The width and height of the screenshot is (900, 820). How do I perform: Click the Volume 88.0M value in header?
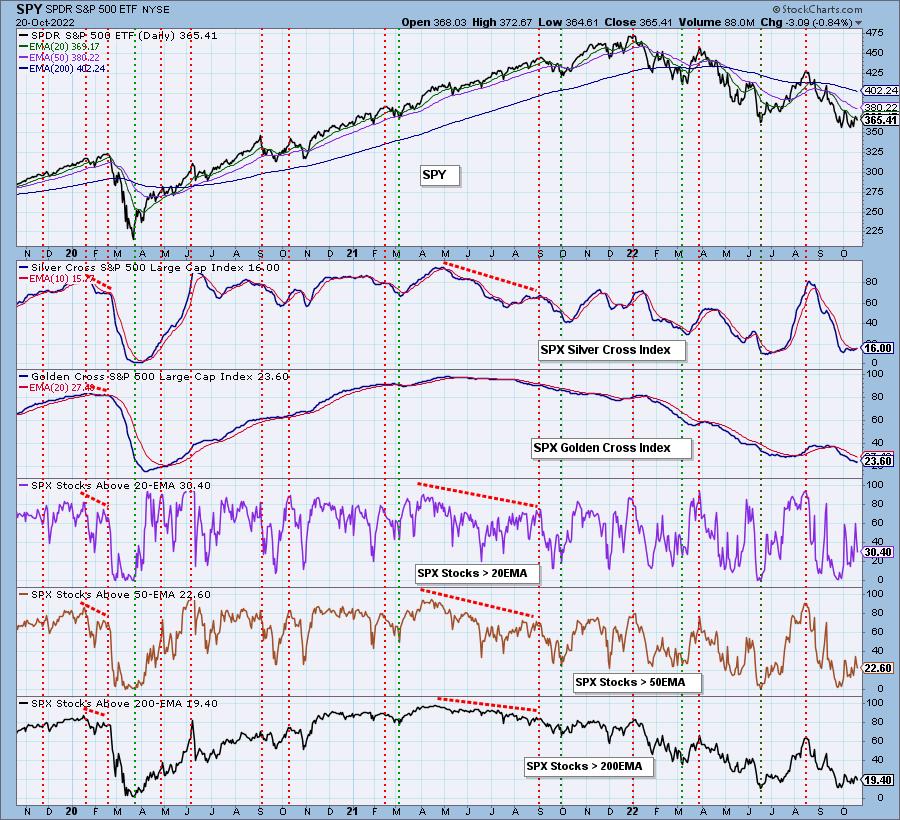[717, 22]
